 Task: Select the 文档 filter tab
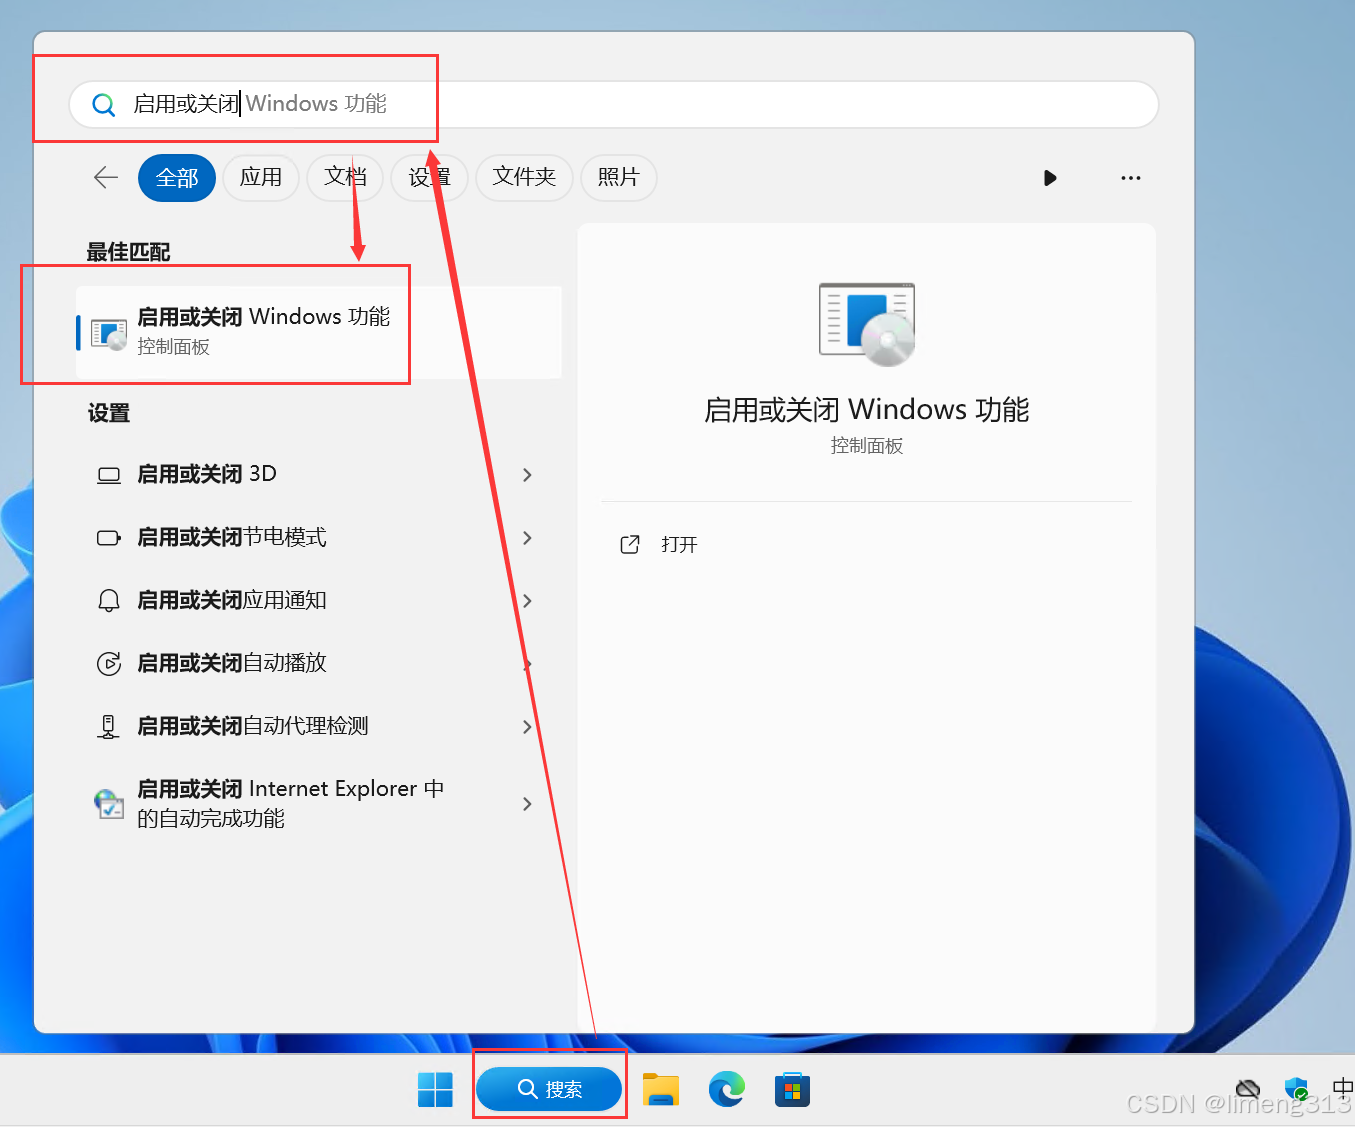[345, 178]
